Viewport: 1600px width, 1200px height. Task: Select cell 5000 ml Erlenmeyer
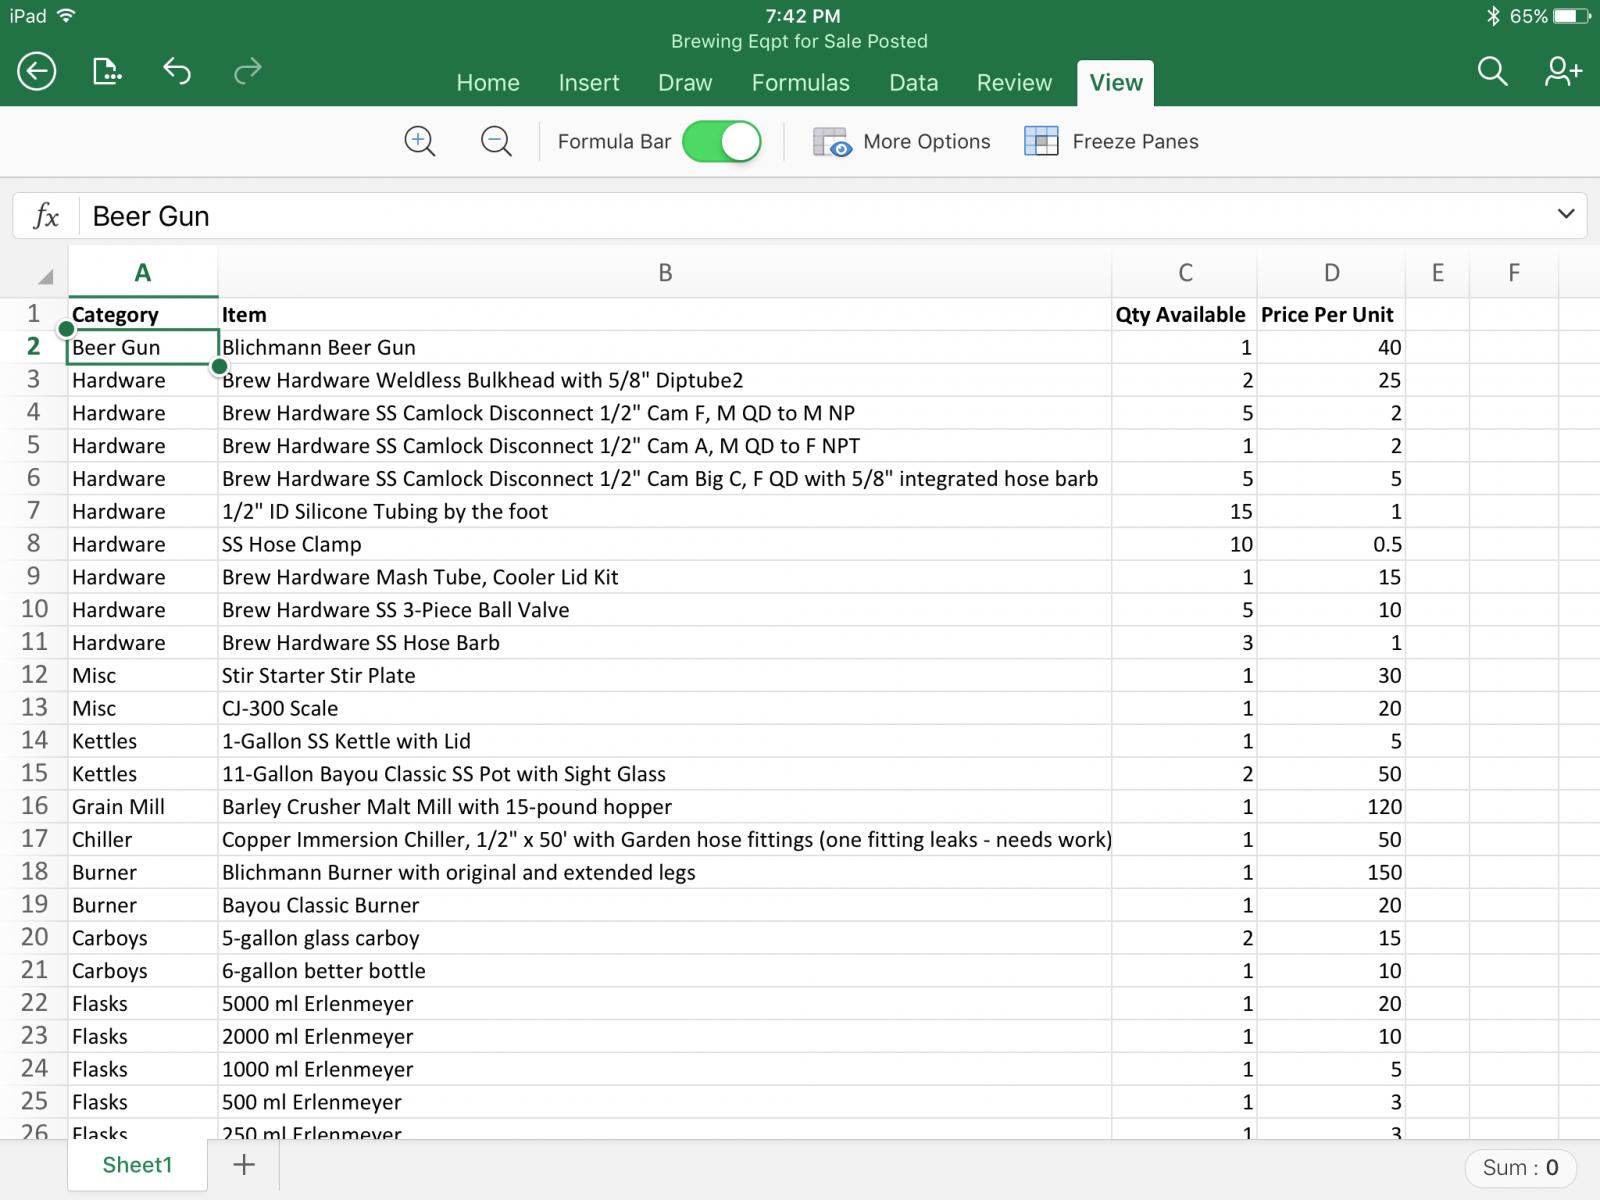pos(665,1003)
